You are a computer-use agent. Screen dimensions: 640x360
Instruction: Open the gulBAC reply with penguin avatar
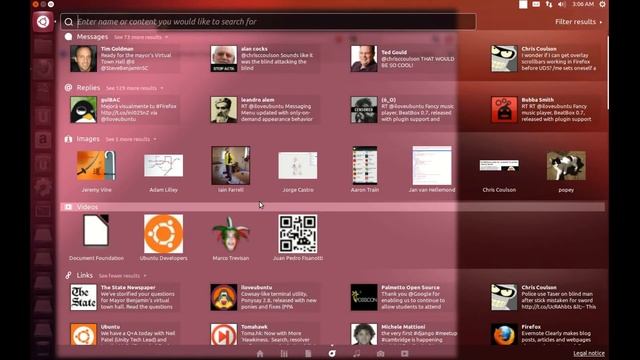click(124, 109)
